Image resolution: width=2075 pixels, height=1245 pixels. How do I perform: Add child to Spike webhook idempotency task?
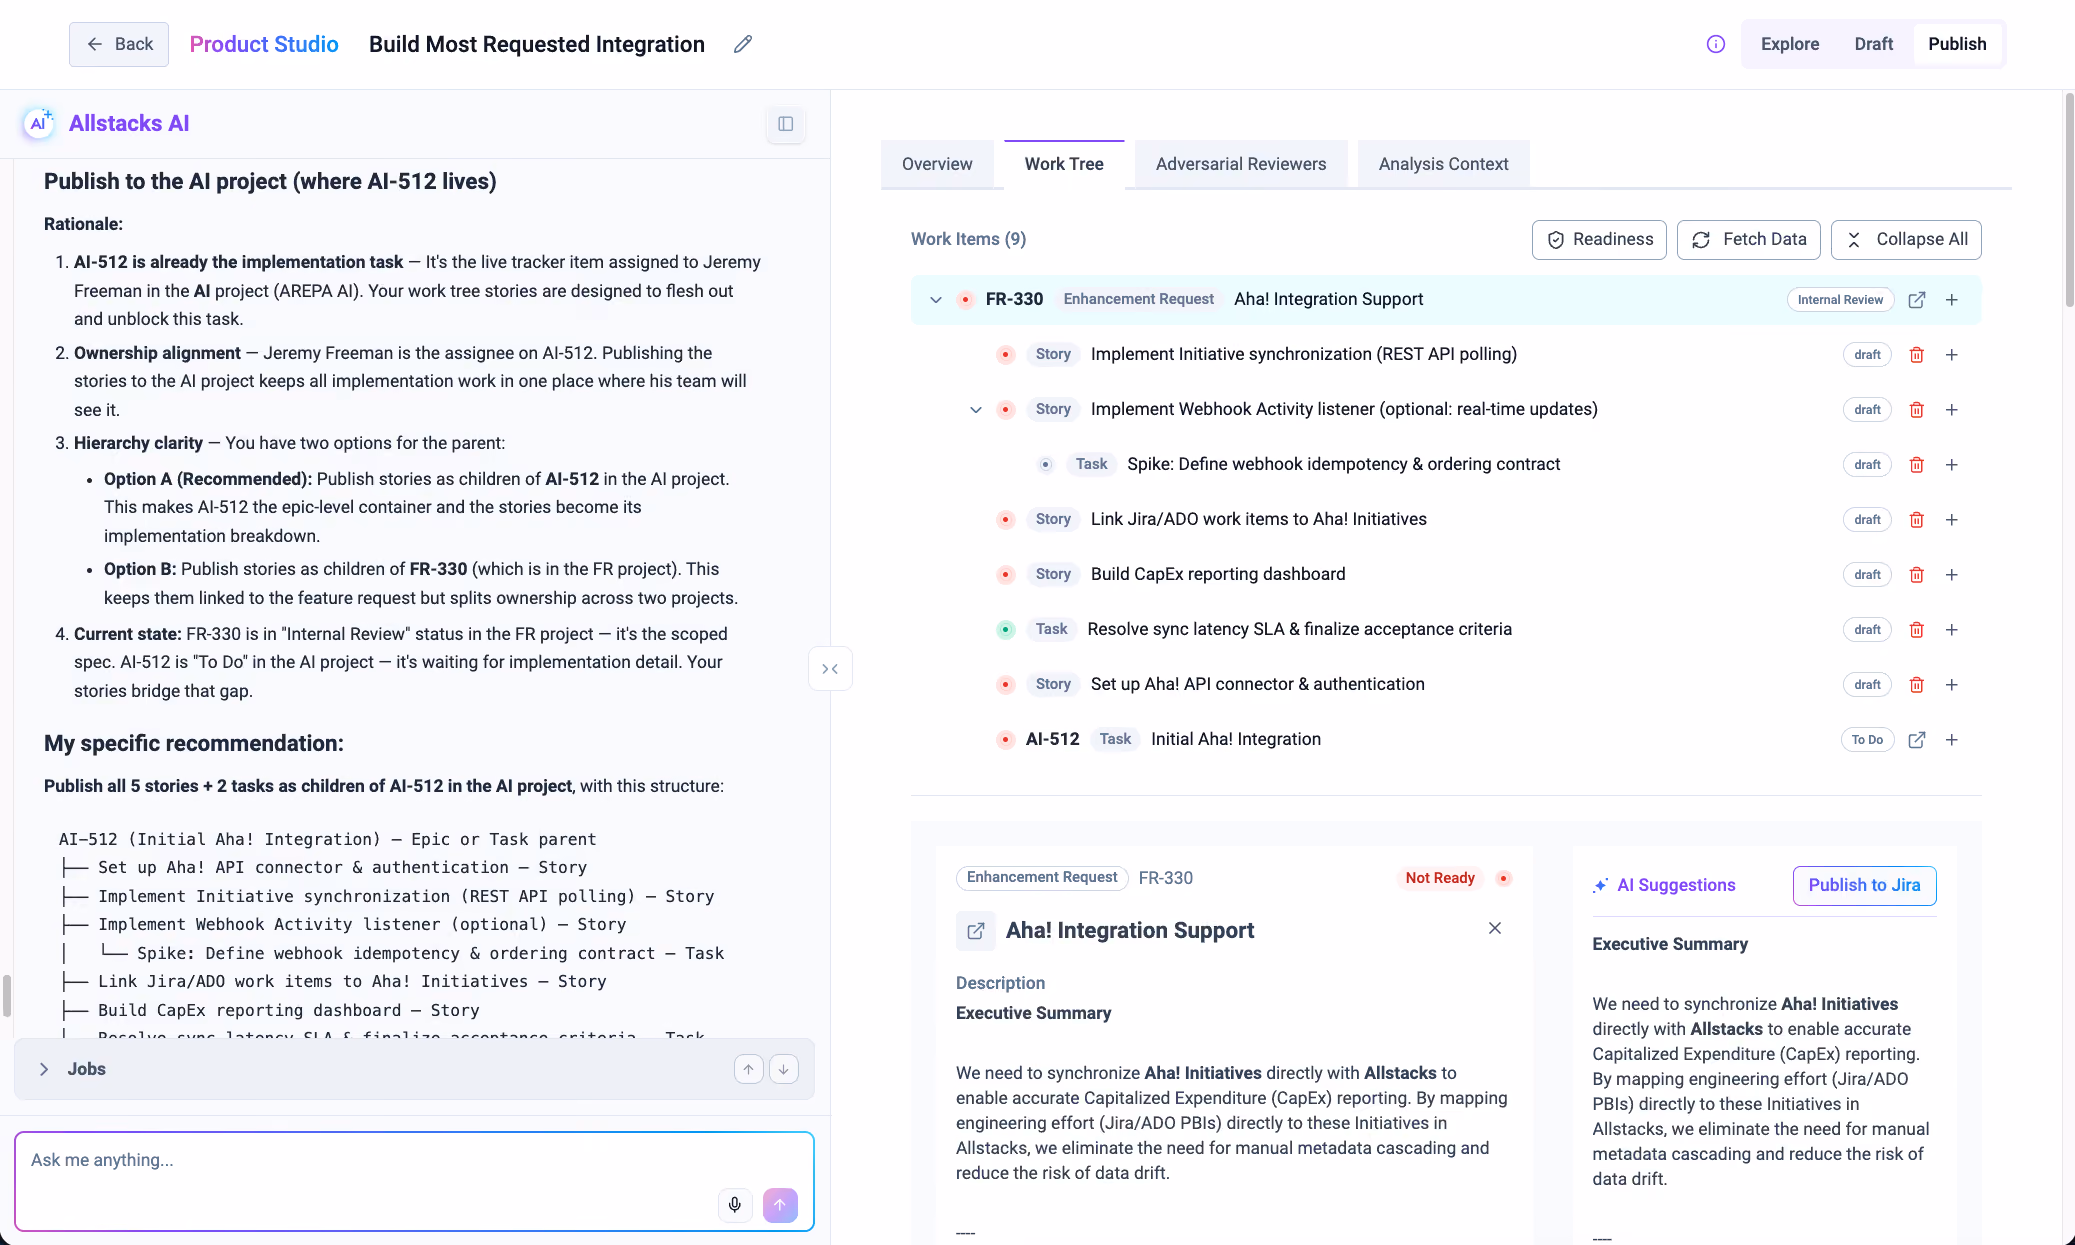pyautogui.click(x=1952, y=465)
